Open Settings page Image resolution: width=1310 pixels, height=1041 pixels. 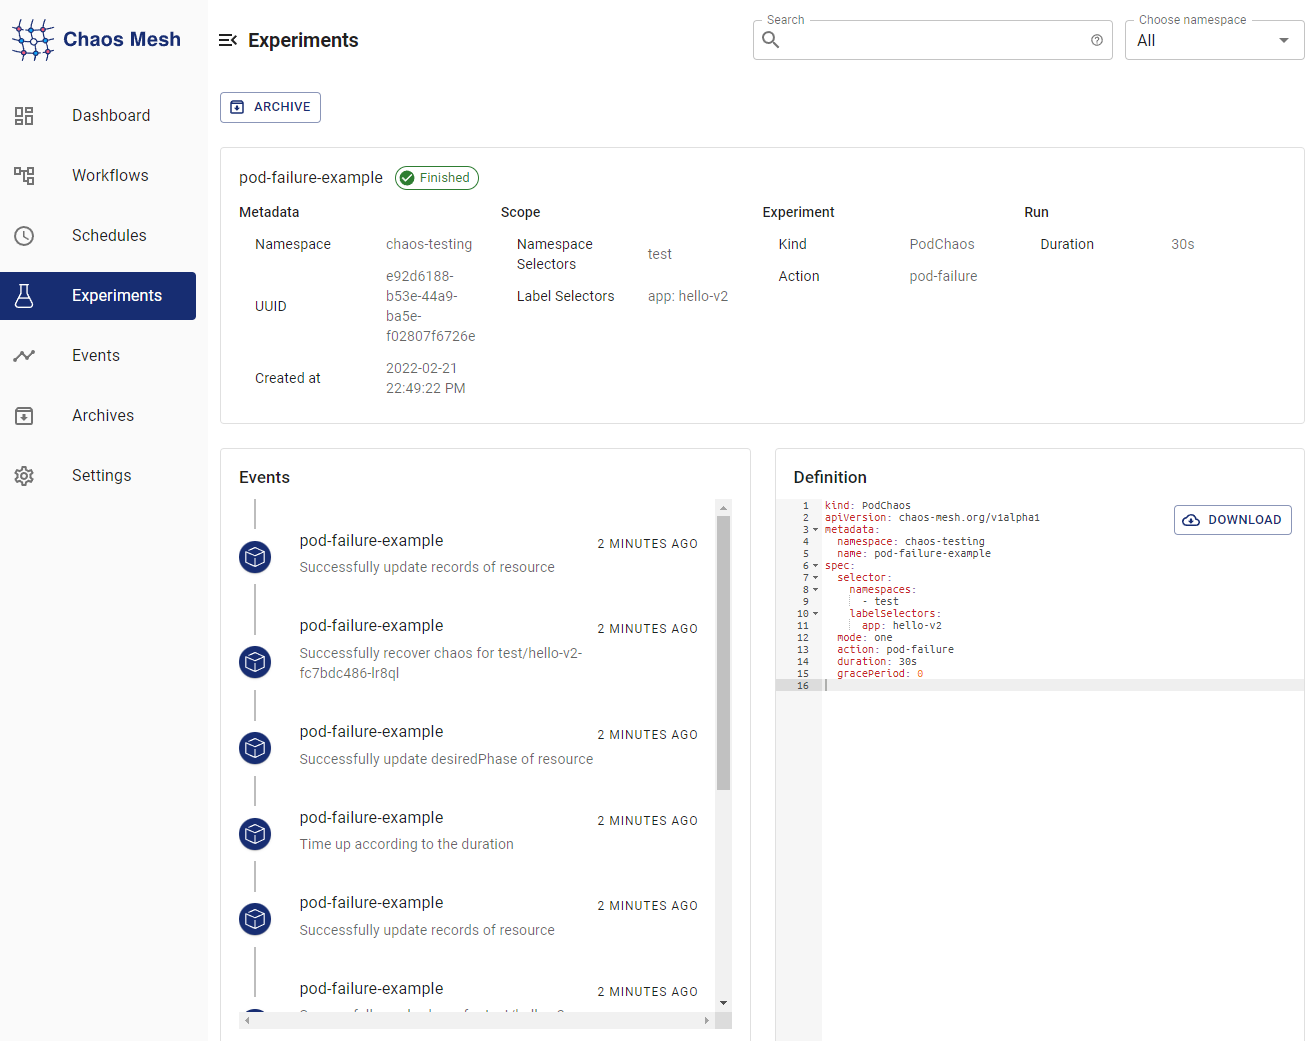(98, 476)
